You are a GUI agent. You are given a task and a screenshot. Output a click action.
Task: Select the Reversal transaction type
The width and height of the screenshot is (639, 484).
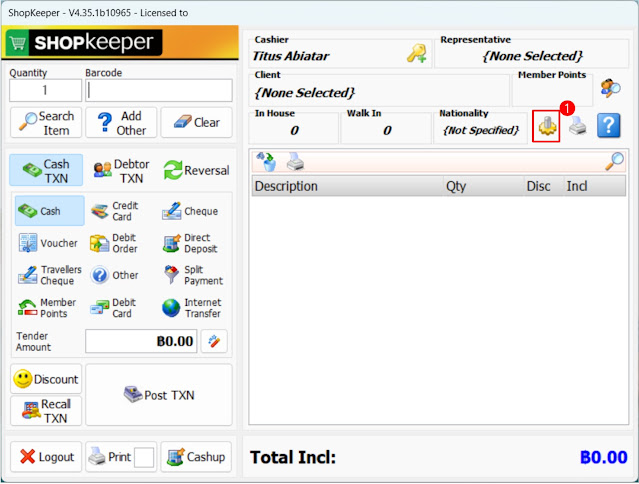[x=196, y=171]
